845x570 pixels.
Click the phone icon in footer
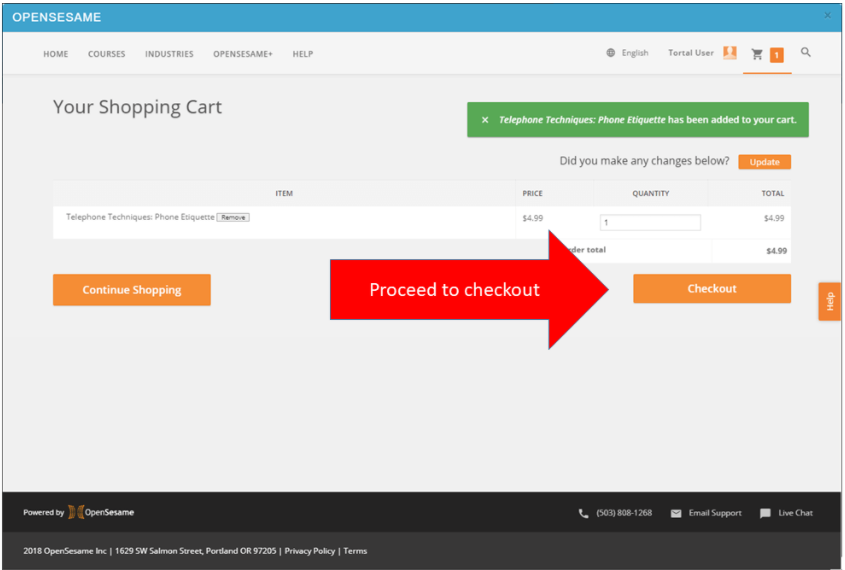click(x=584, y=513)
